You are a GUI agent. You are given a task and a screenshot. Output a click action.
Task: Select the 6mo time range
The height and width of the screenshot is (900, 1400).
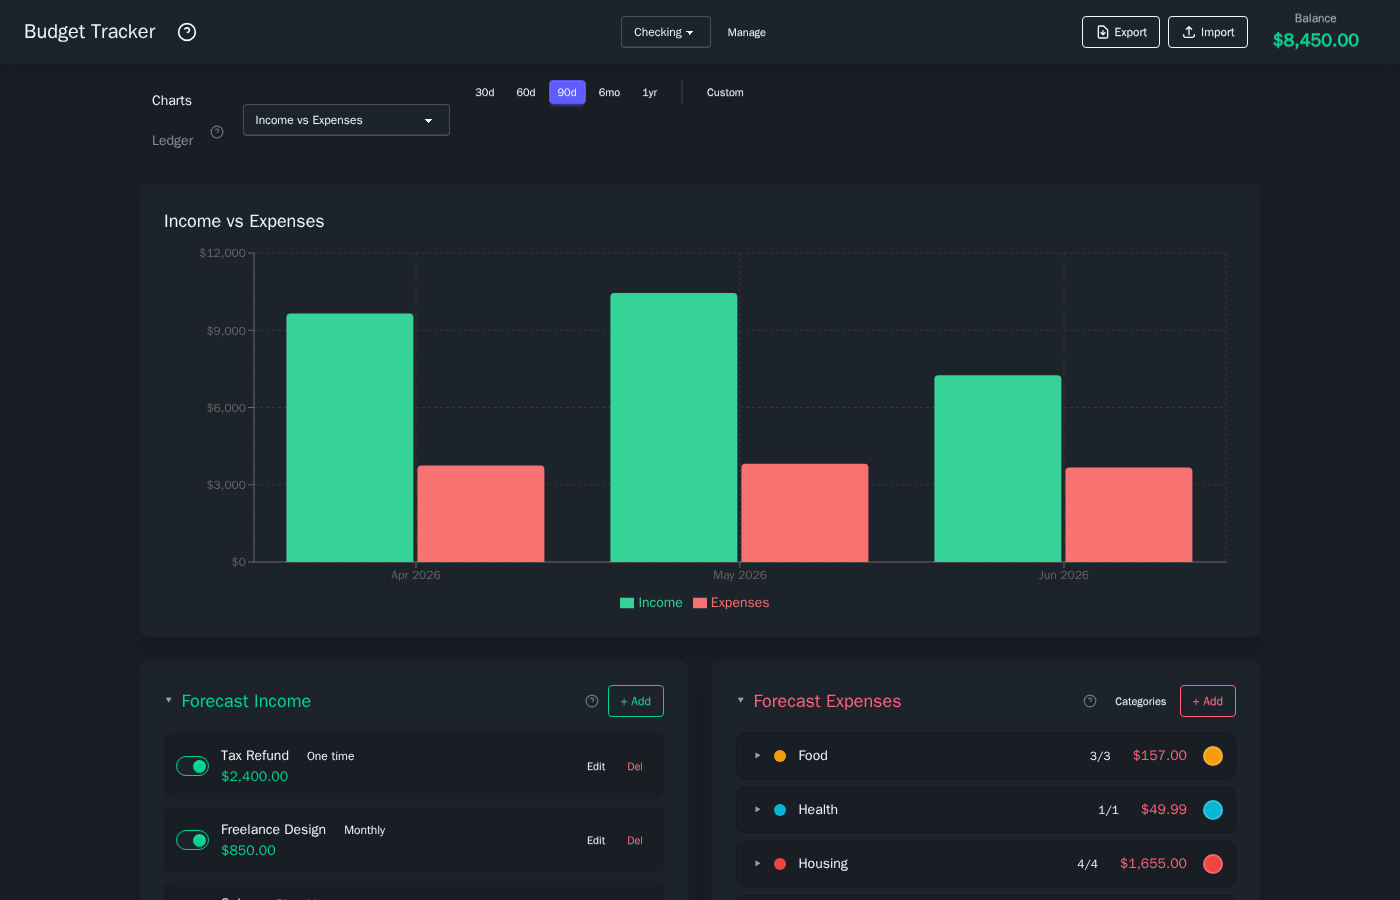coord(609,93)
